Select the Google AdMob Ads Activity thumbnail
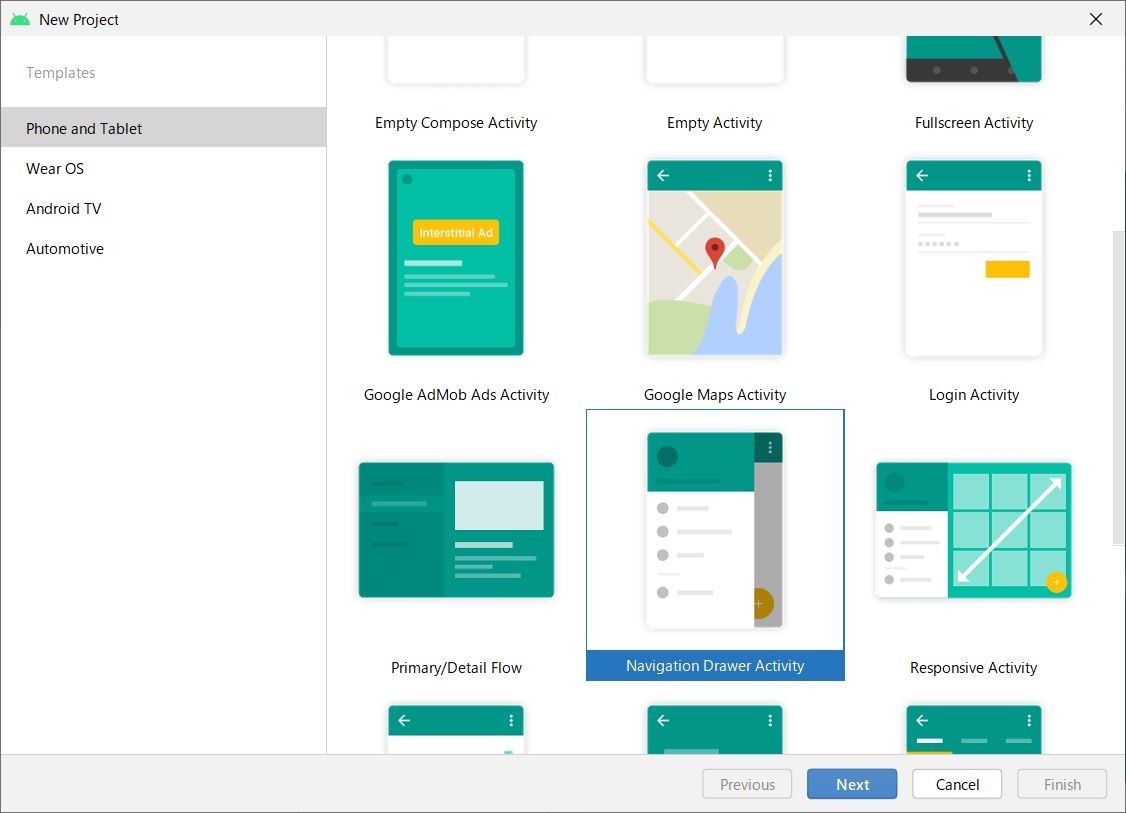1126x813 pixels. 456,258
